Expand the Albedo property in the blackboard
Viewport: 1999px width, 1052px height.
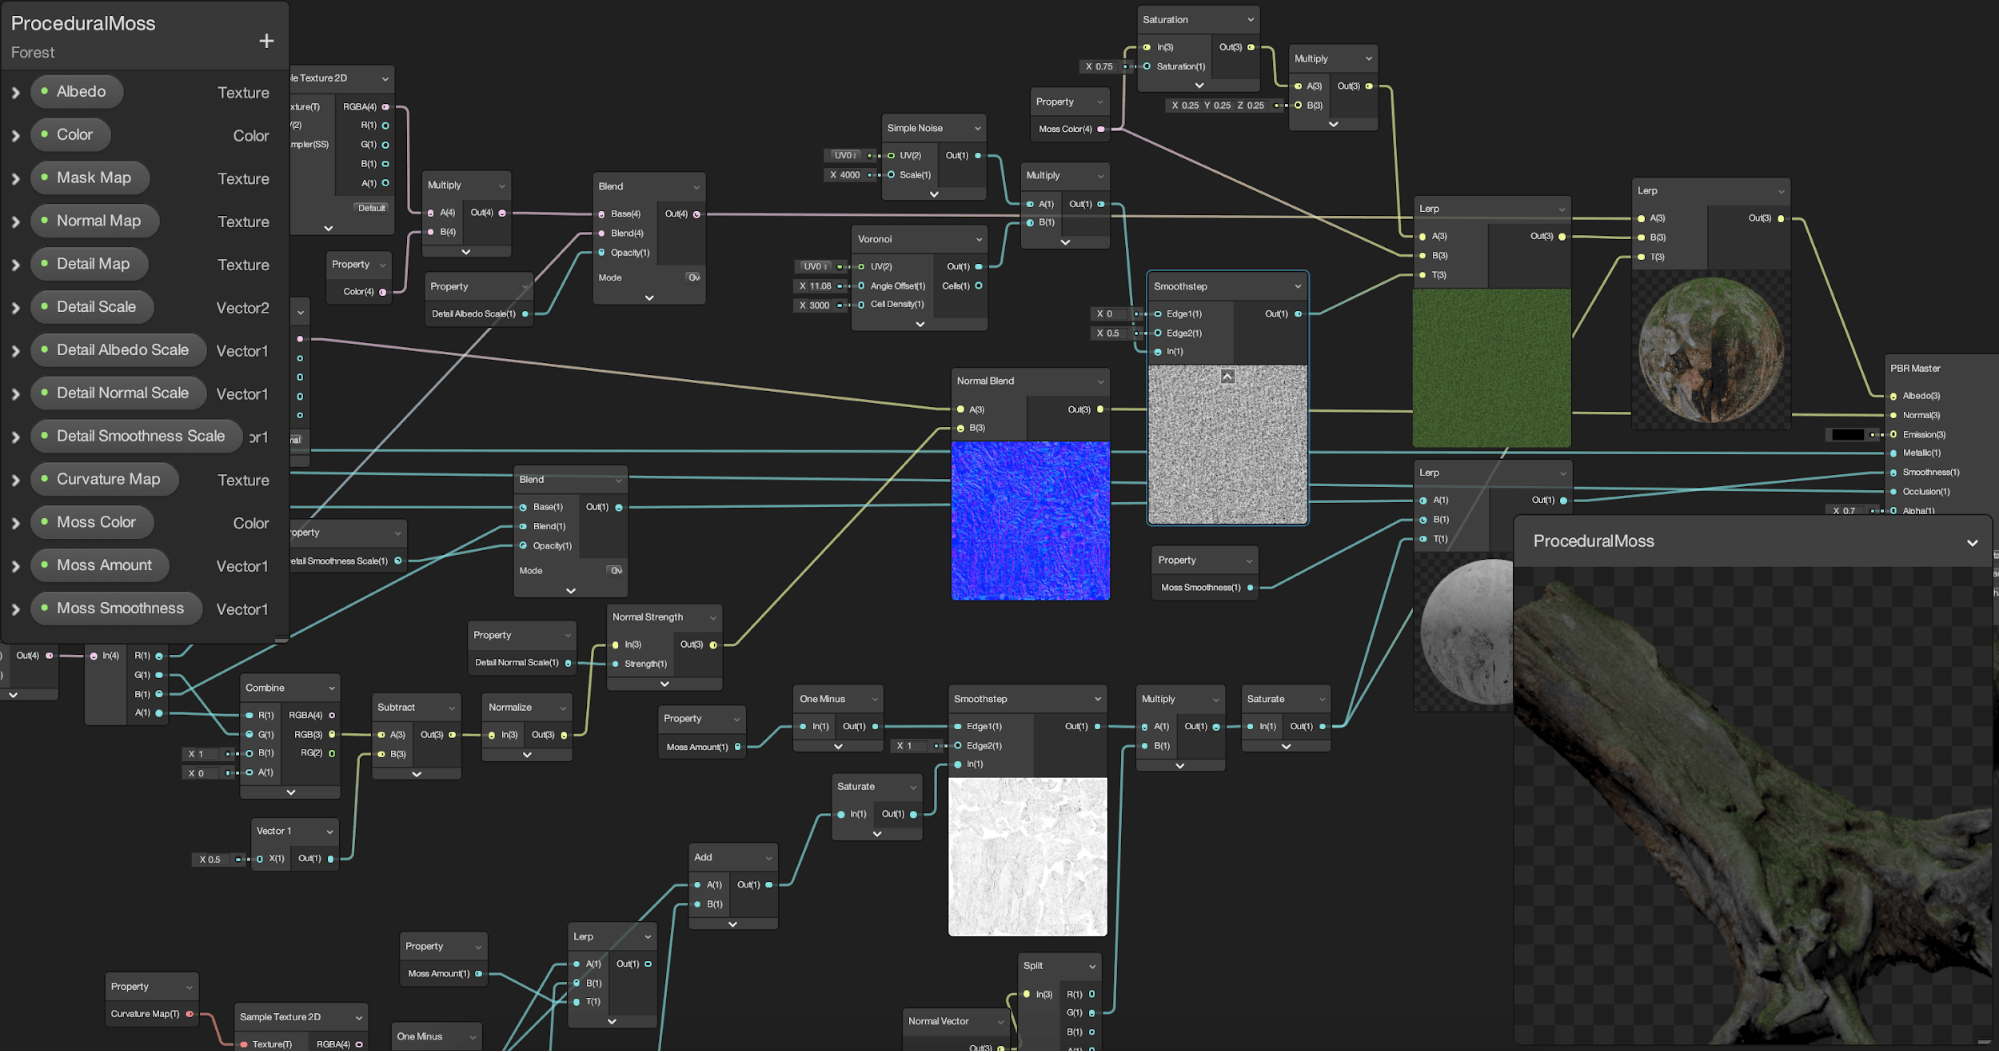16,93
